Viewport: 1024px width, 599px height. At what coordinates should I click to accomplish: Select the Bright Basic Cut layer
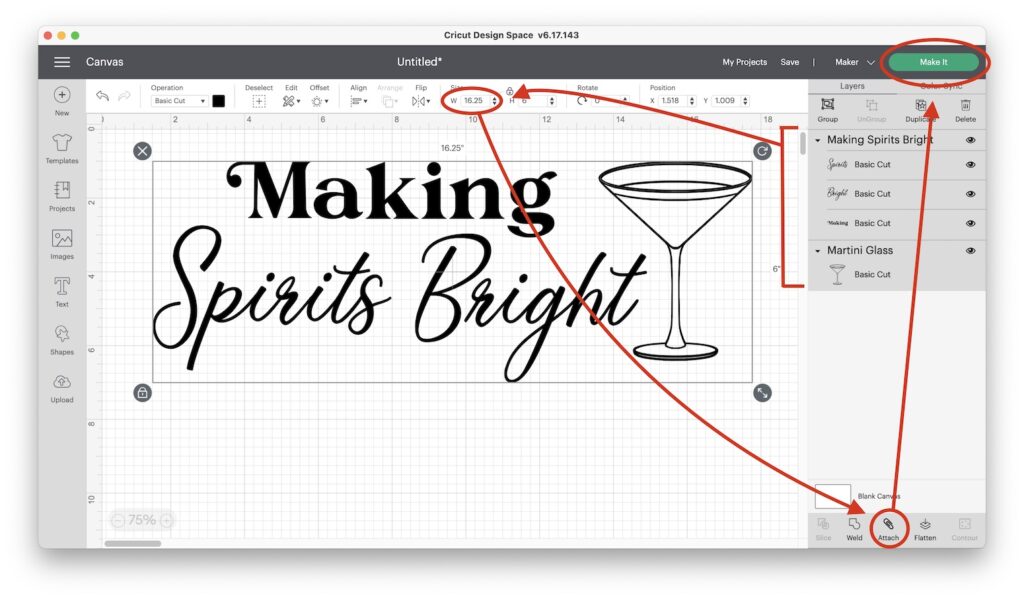896,194
